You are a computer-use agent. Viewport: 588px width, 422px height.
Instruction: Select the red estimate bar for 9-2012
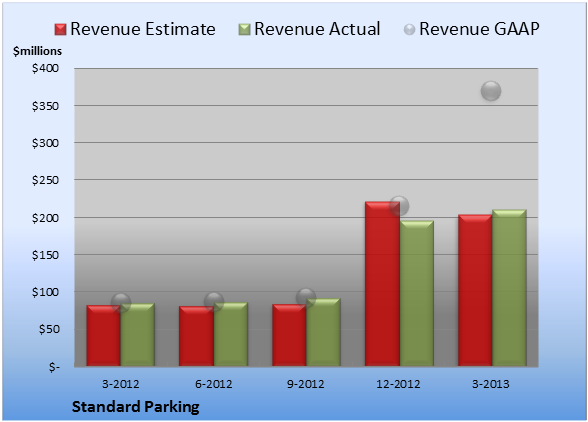pyautogui.click(x=289, y=335)
